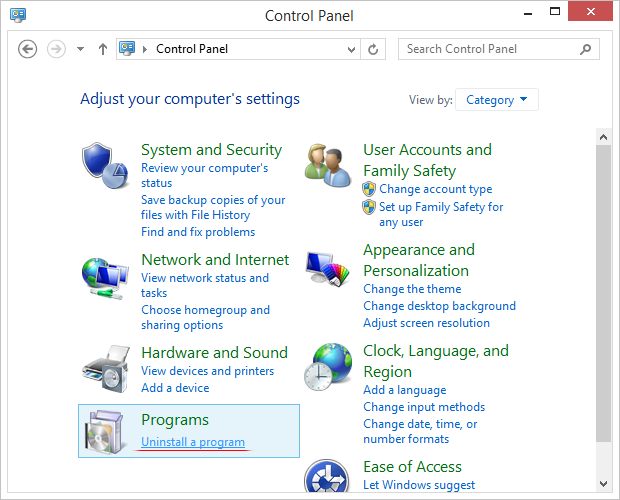Click View devices and printers

208,371
